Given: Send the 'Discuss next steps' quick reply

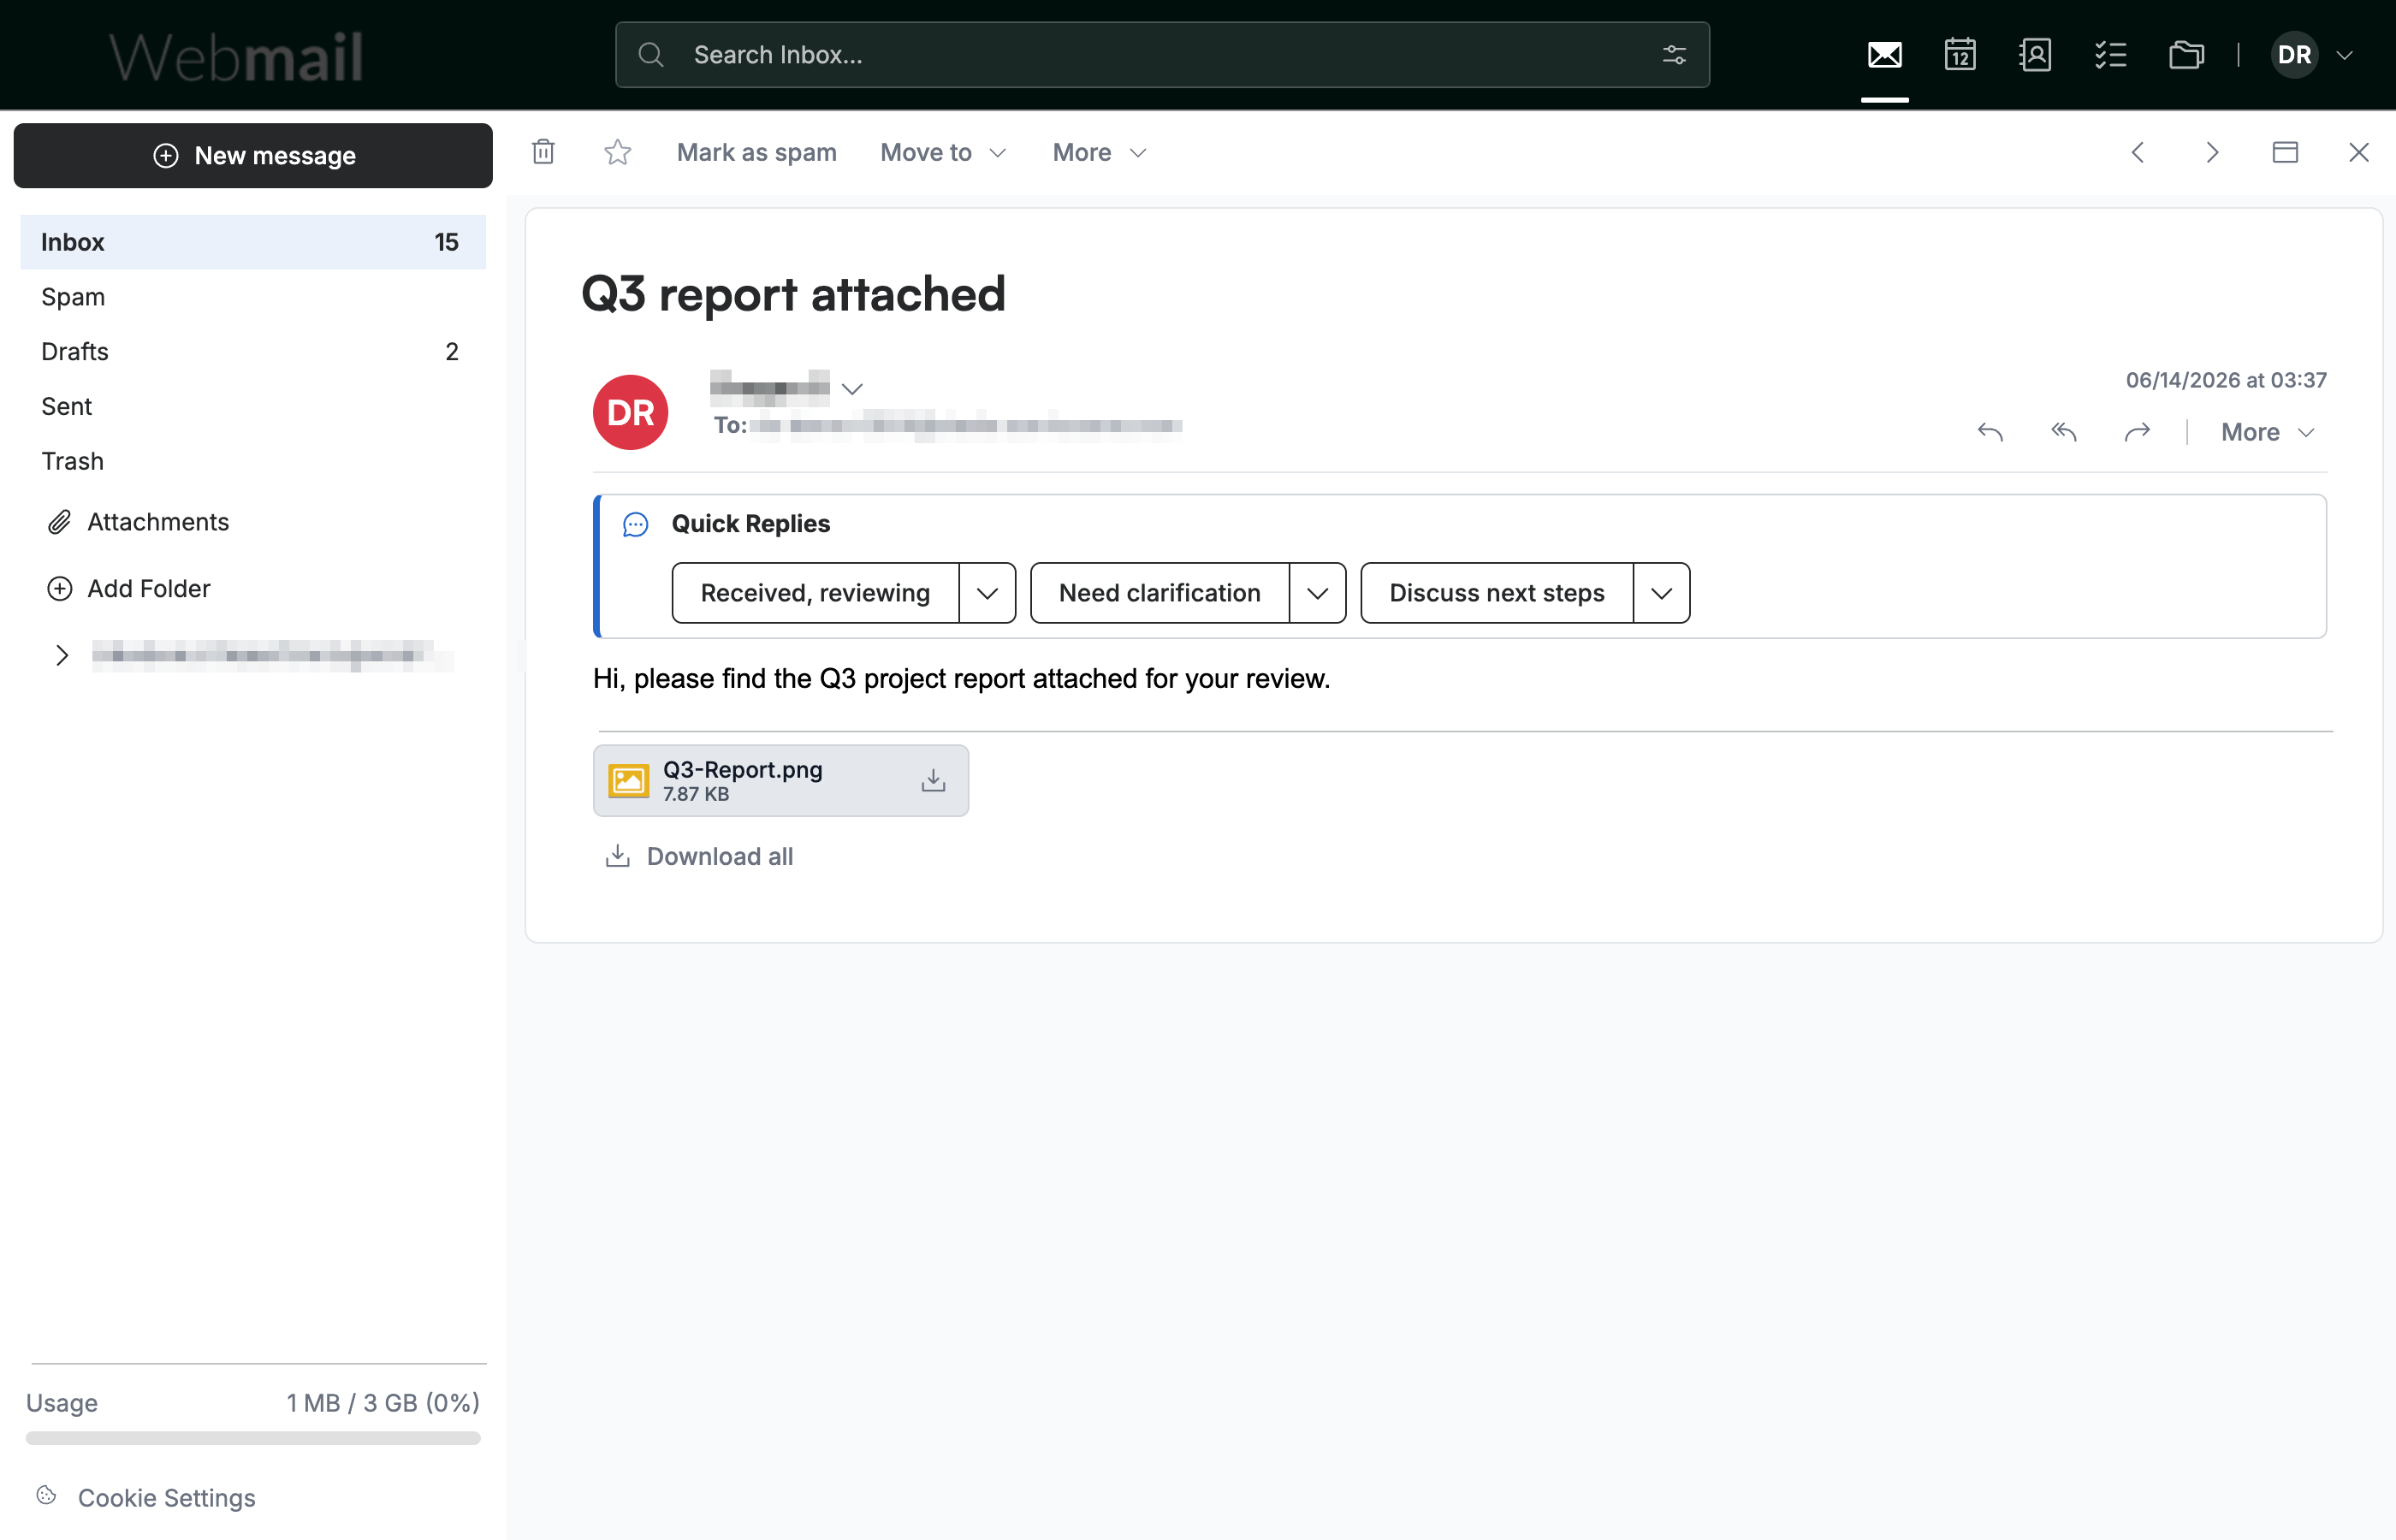Looking at the screenshot, I should click(1497, 593).
